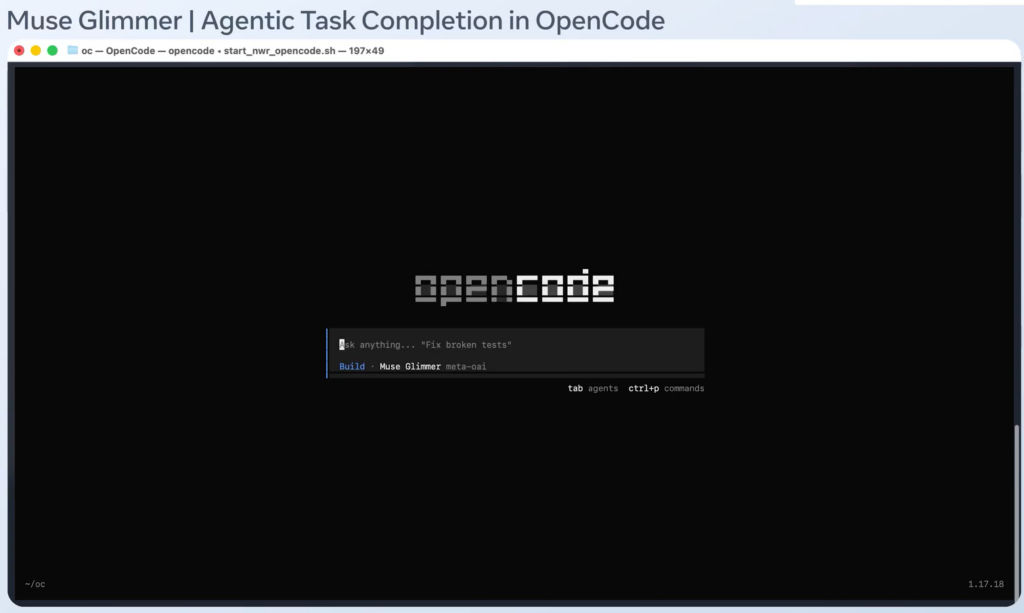Image resolution: width=1024 pixels, height=613 pixels.
Task: Click the 'tab agents' shortcut hint
Action: tap(592, 388)
